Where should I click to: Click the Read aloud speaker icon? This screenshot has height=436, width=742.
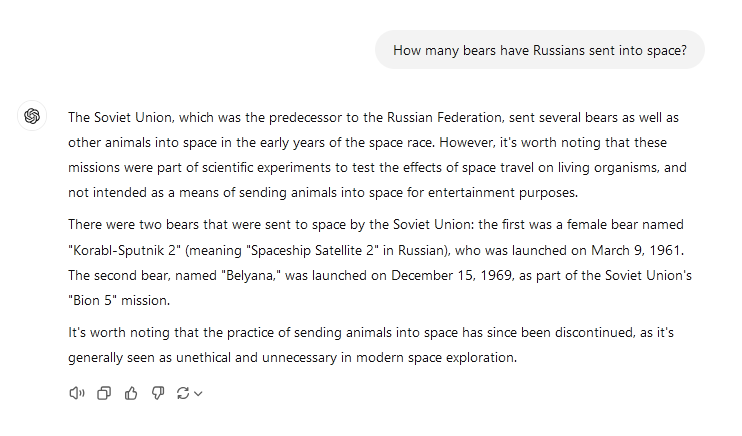[x=77, y=393]
